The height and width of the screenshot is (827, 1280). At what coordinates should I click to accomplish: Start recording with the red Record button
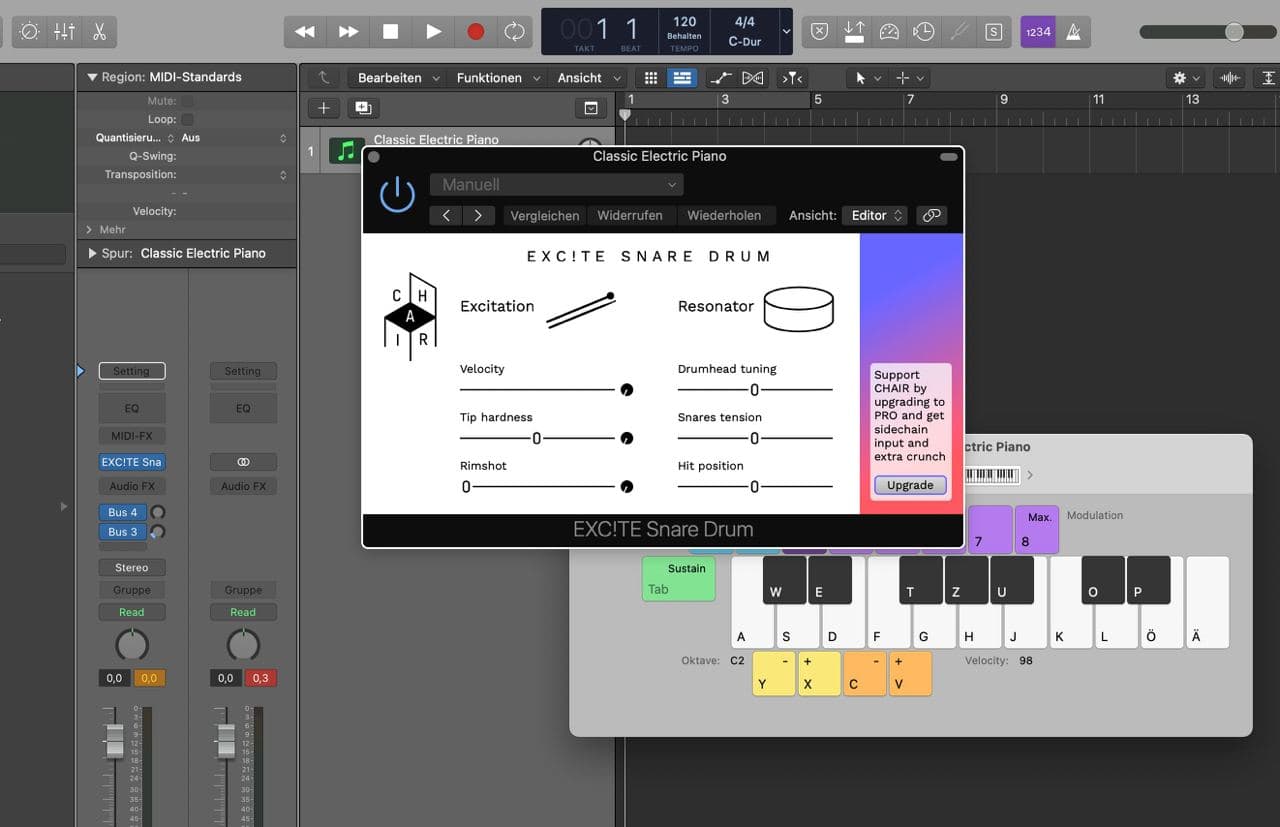[x=476, y=32]
